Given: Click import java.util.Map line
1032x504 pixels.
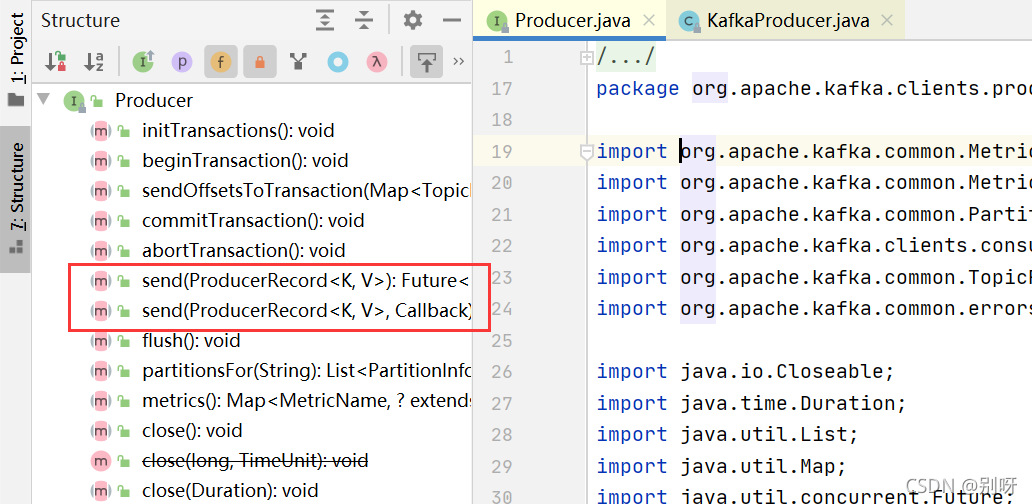Looking at the screenshot, I should click(721, 466).
